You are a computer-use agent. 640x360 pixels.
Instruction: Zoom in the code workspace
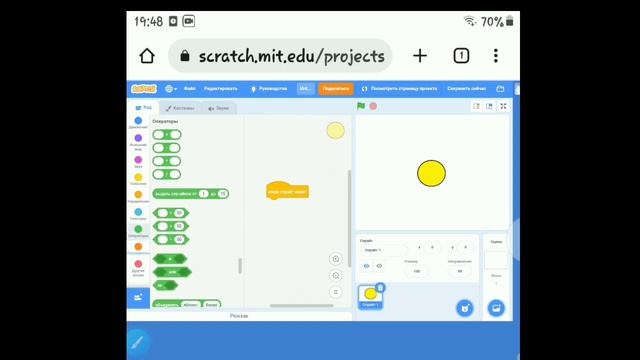336,259
